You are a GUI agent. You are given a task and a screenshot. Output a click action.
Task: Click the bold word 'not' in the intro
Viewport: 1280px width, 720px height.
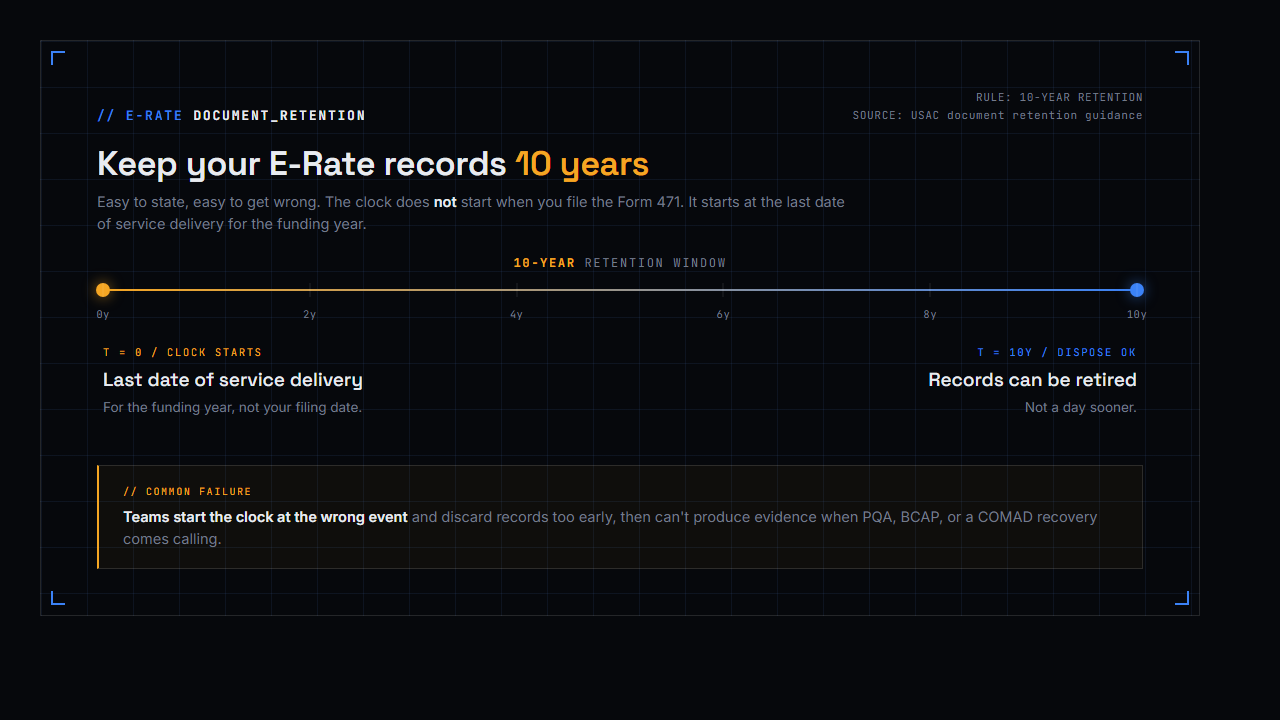point(445,202)
